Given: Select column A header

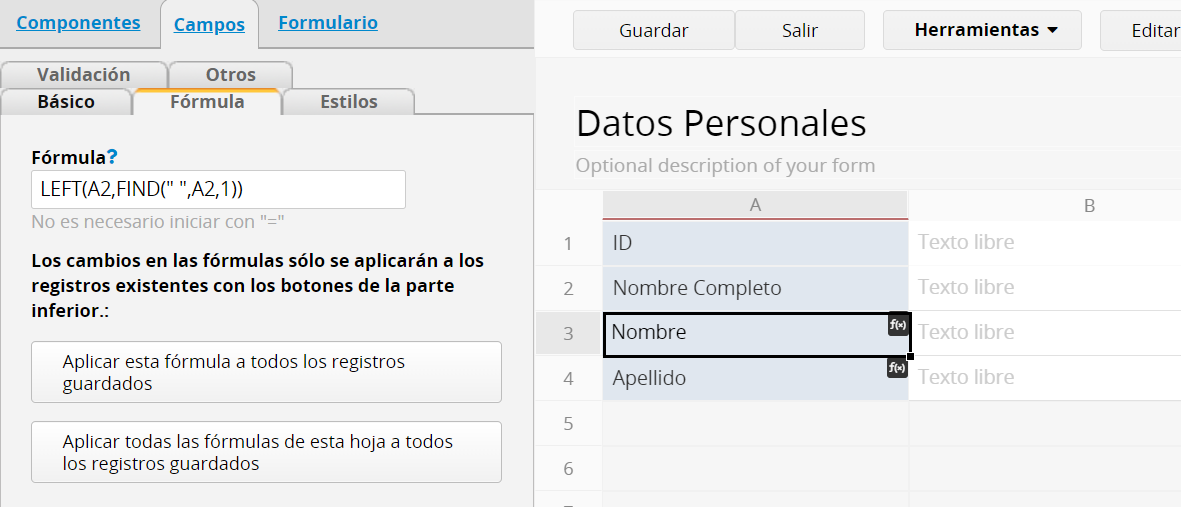Looking at the screenshot, I should tap(755, 205).
